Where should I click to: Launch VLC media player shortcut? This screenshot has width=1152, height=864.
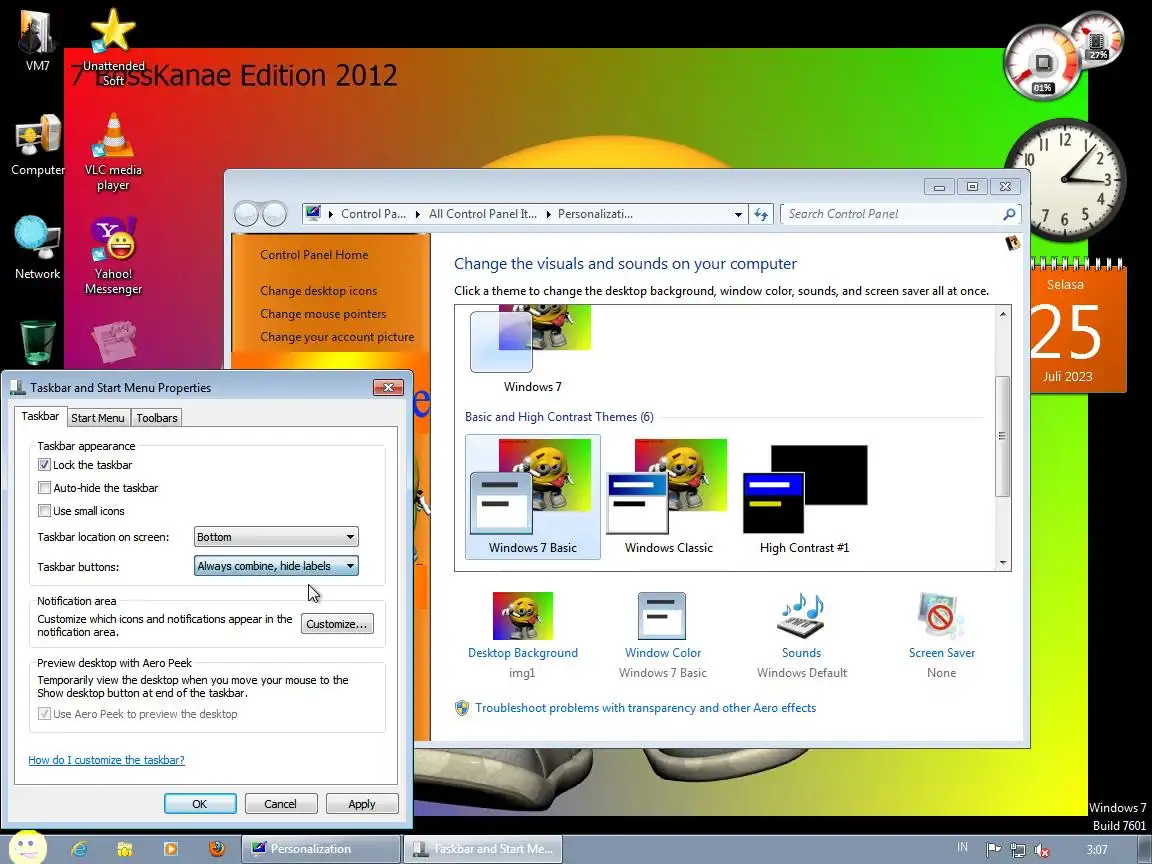(113, 153)
